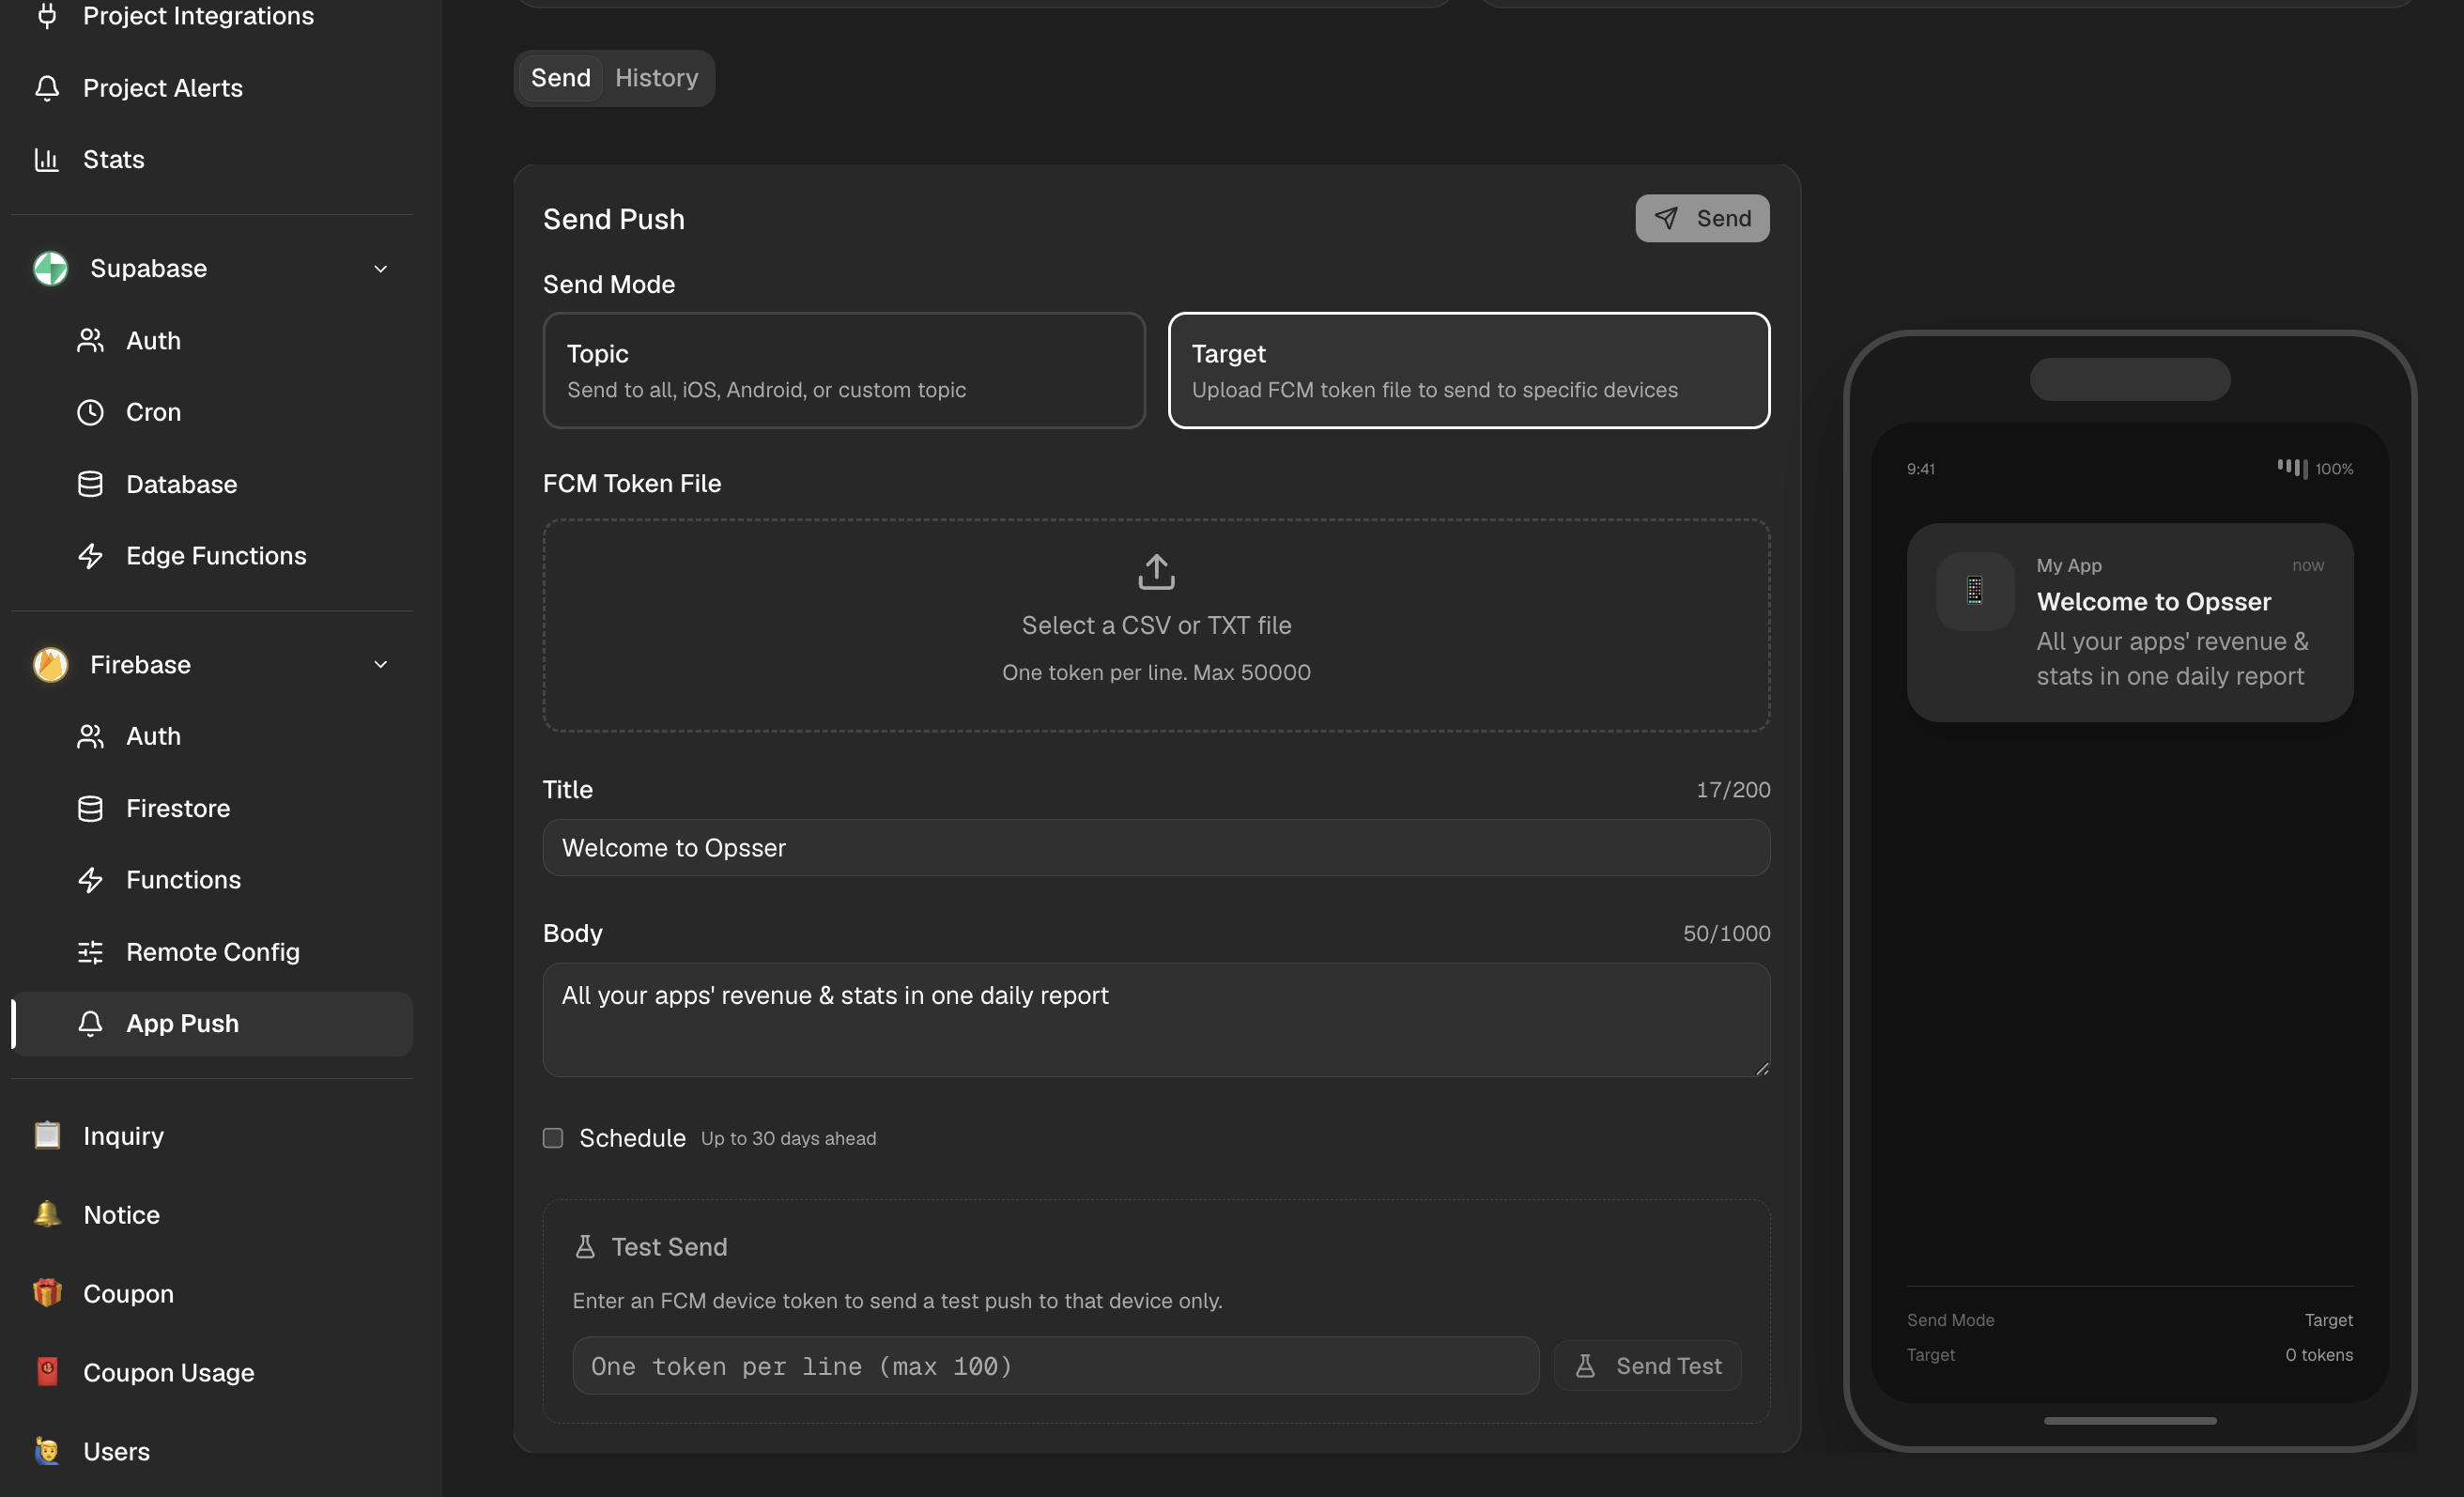Click the '50/1000' body character counter

1726,934
